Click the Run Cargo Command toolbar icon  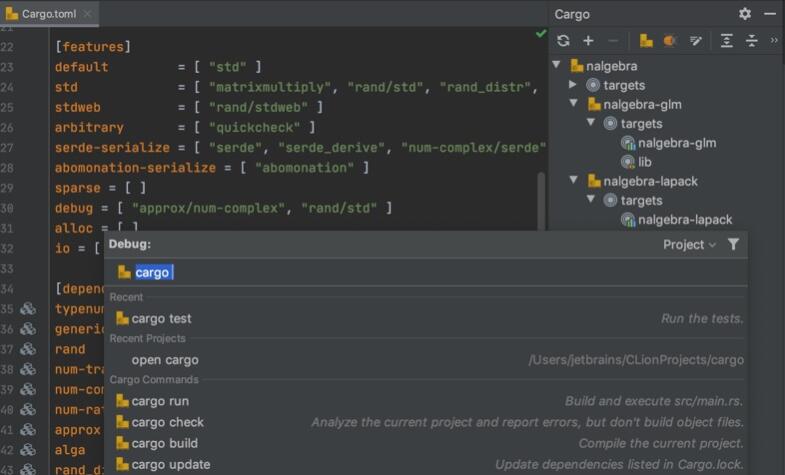[646, 41]
